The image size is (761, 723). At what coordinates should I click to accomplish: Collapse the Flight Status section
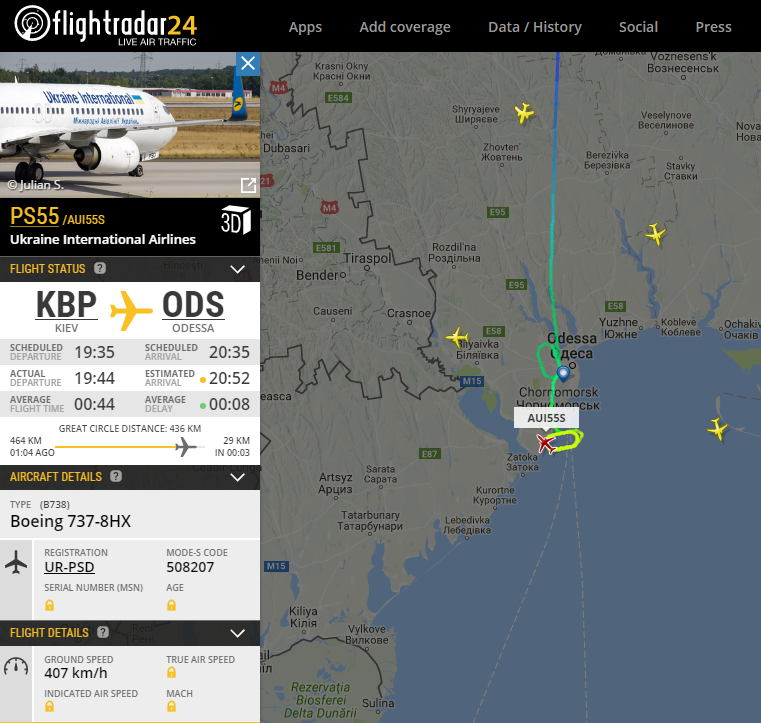point(237,269)
